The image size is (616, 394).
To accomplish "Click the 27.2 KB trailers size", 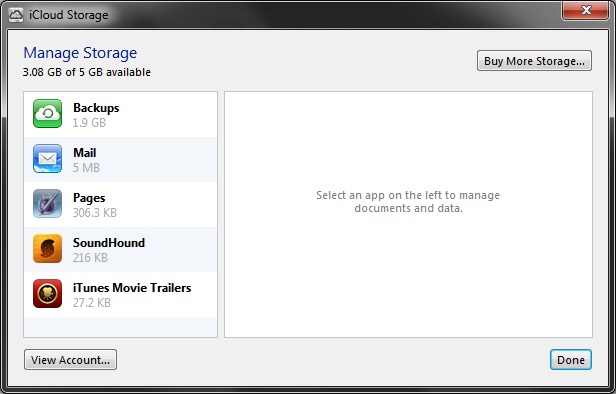I will [x=92, y=302].
